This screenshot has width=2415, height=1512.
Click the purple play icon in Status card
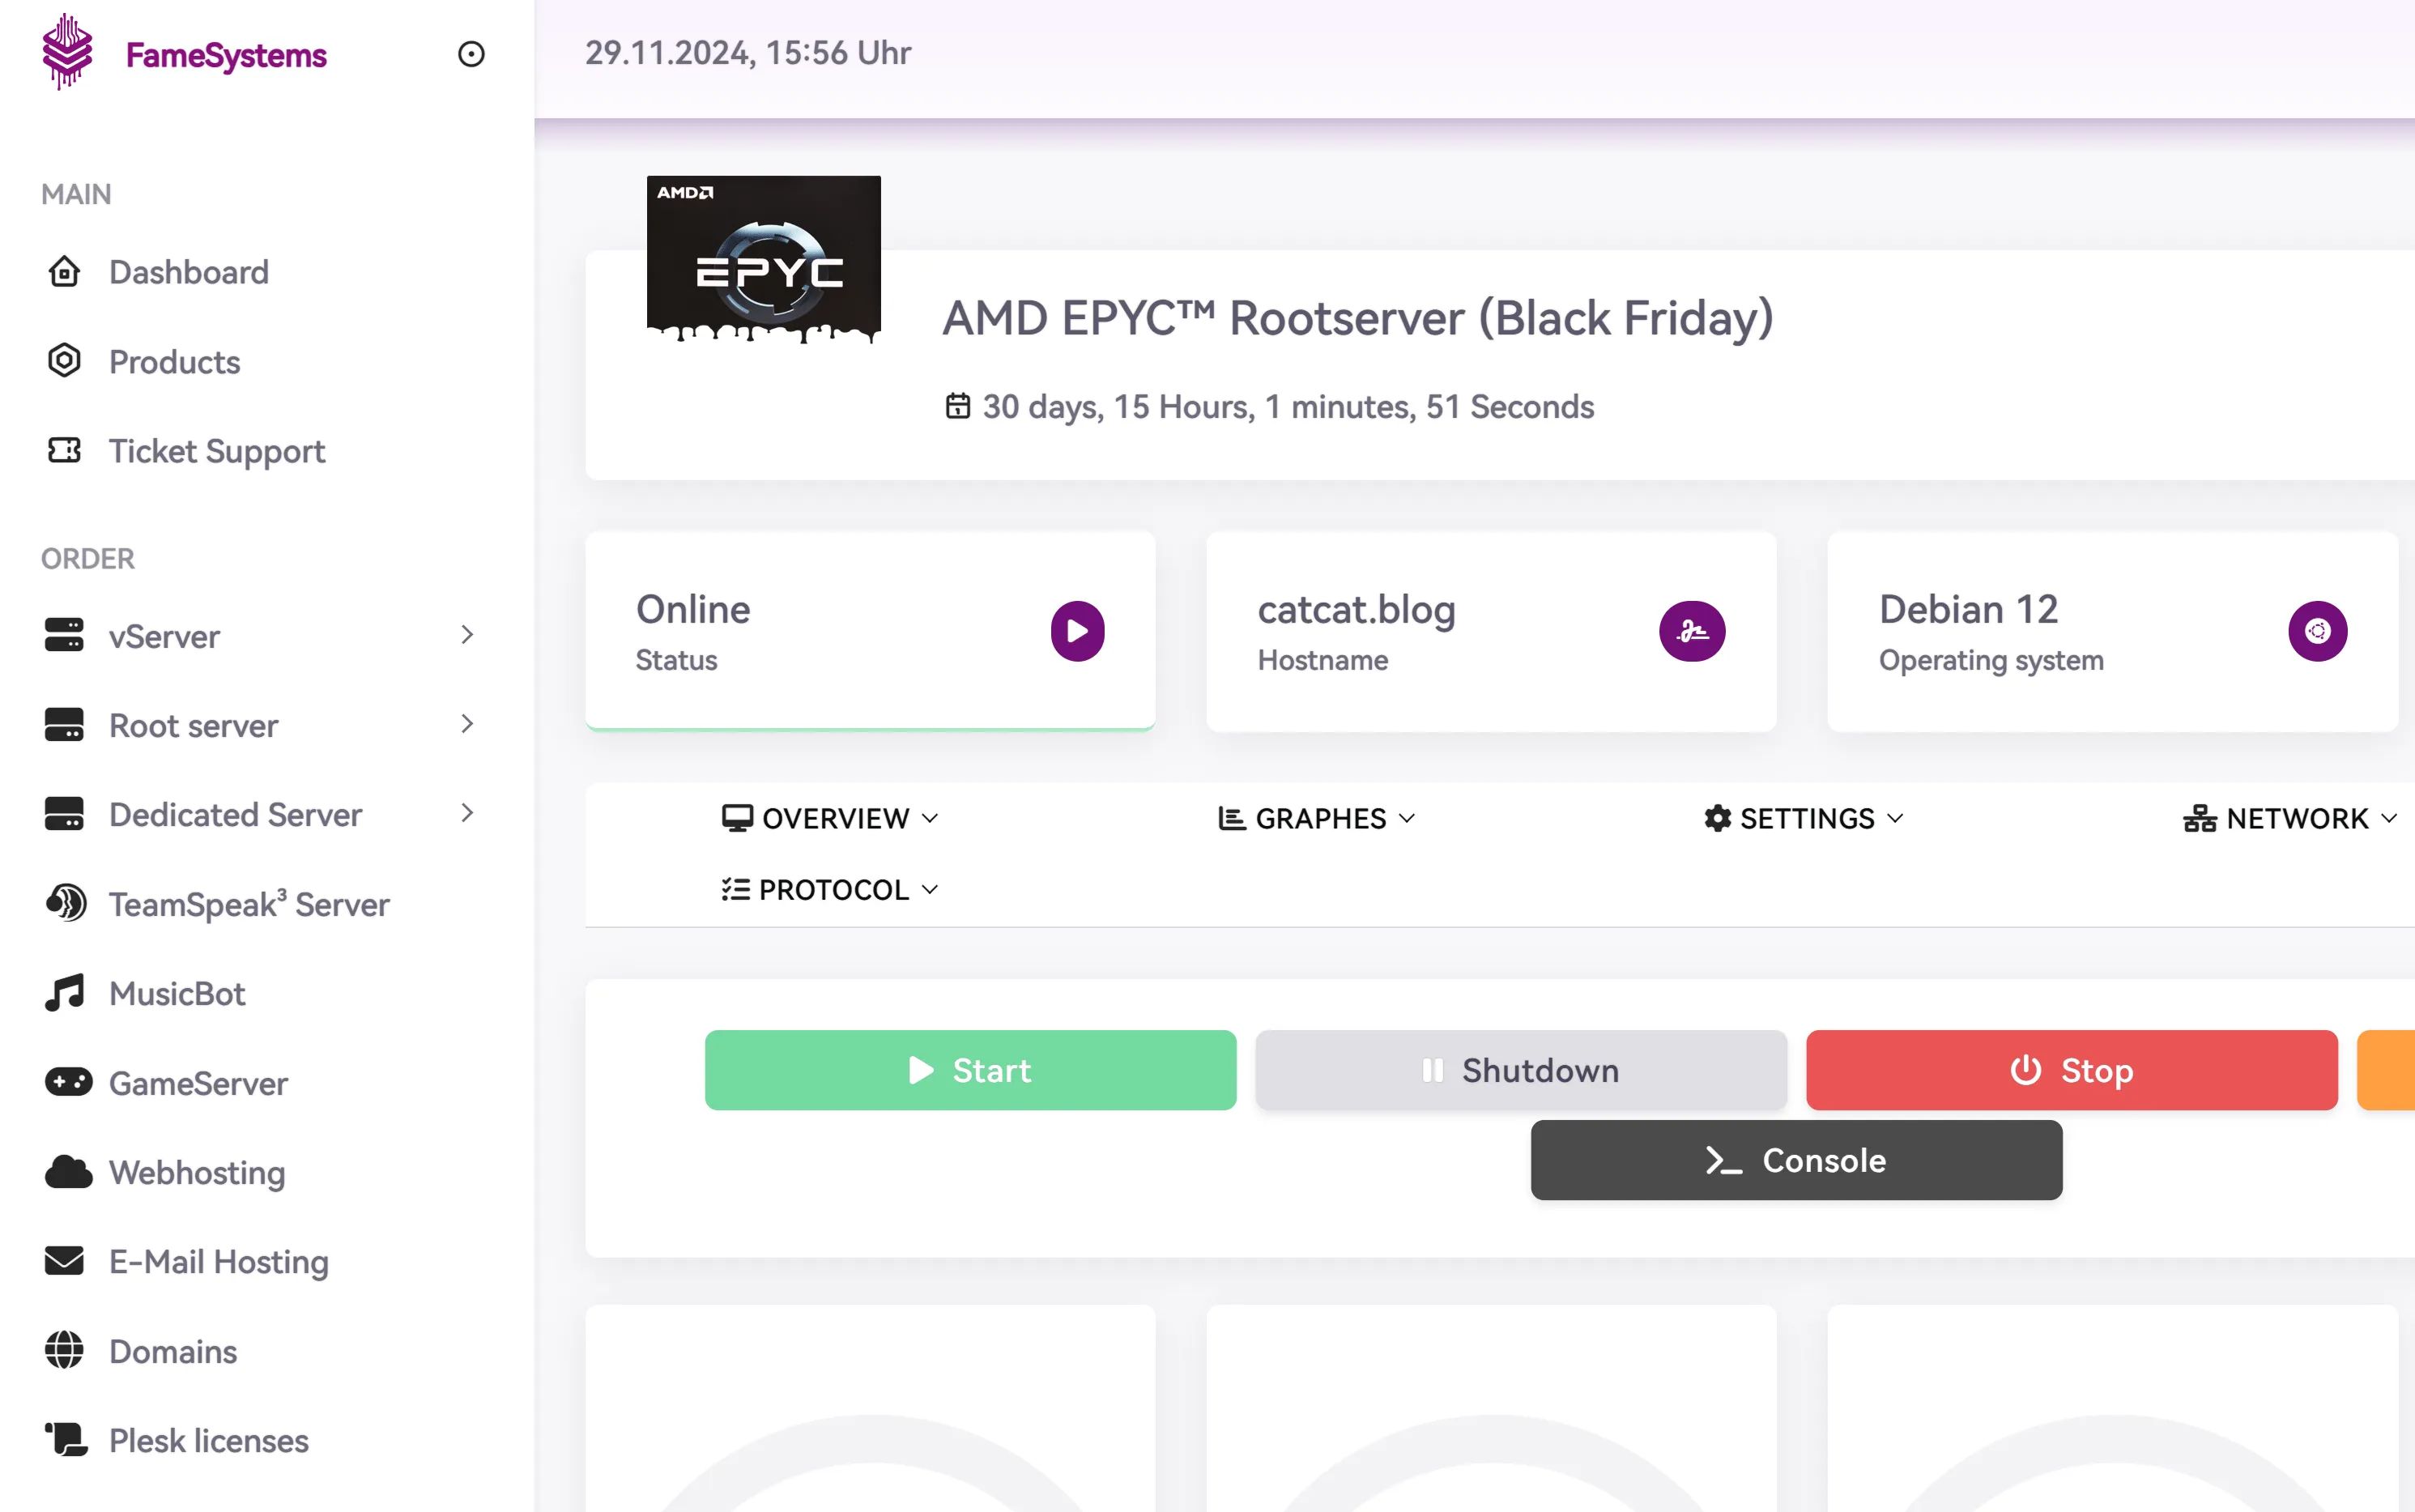[1077, 631]
